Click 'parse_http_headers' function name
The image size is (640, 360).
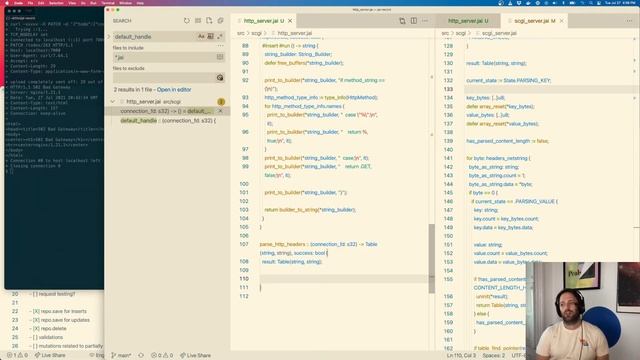click(x=282, y=244)
